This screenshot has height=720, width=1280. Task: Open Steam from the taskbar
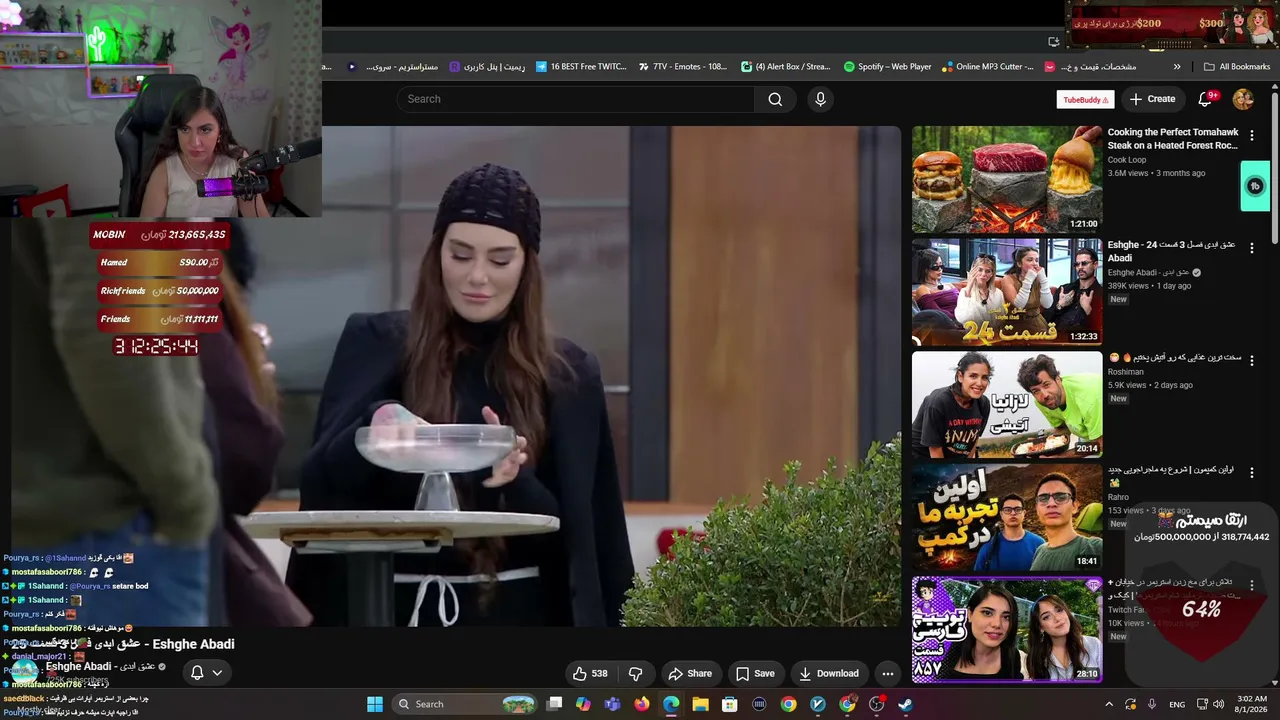click(905, 704)
